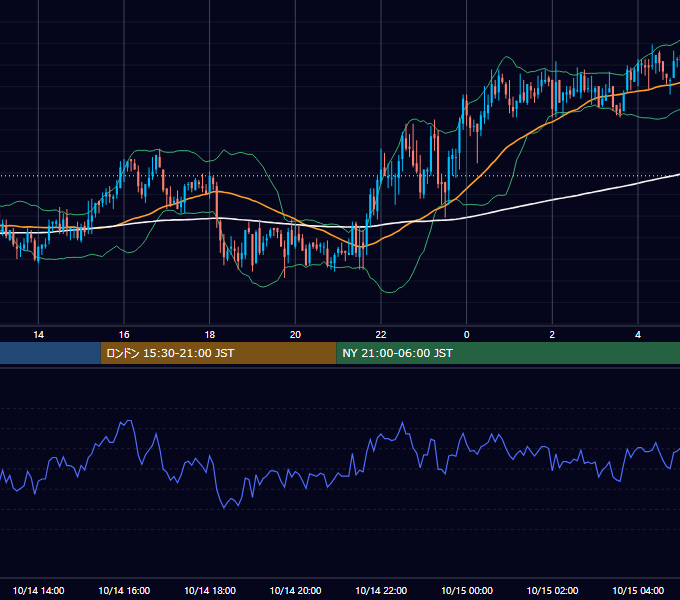Click the NY 21:00-06:00 JST session band

pos(508,353)
